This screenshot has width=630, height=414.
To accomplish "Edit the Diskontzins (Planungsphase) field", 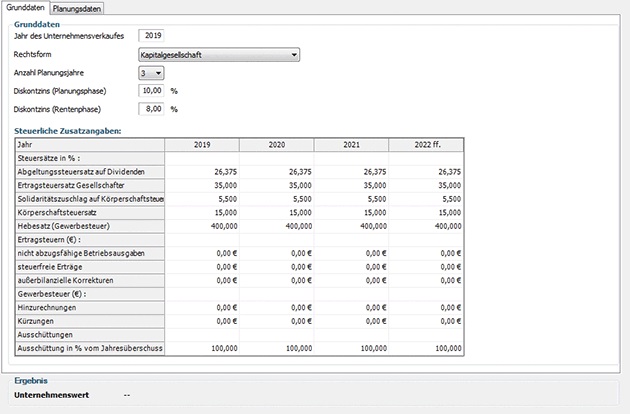I will click(151, 91).
